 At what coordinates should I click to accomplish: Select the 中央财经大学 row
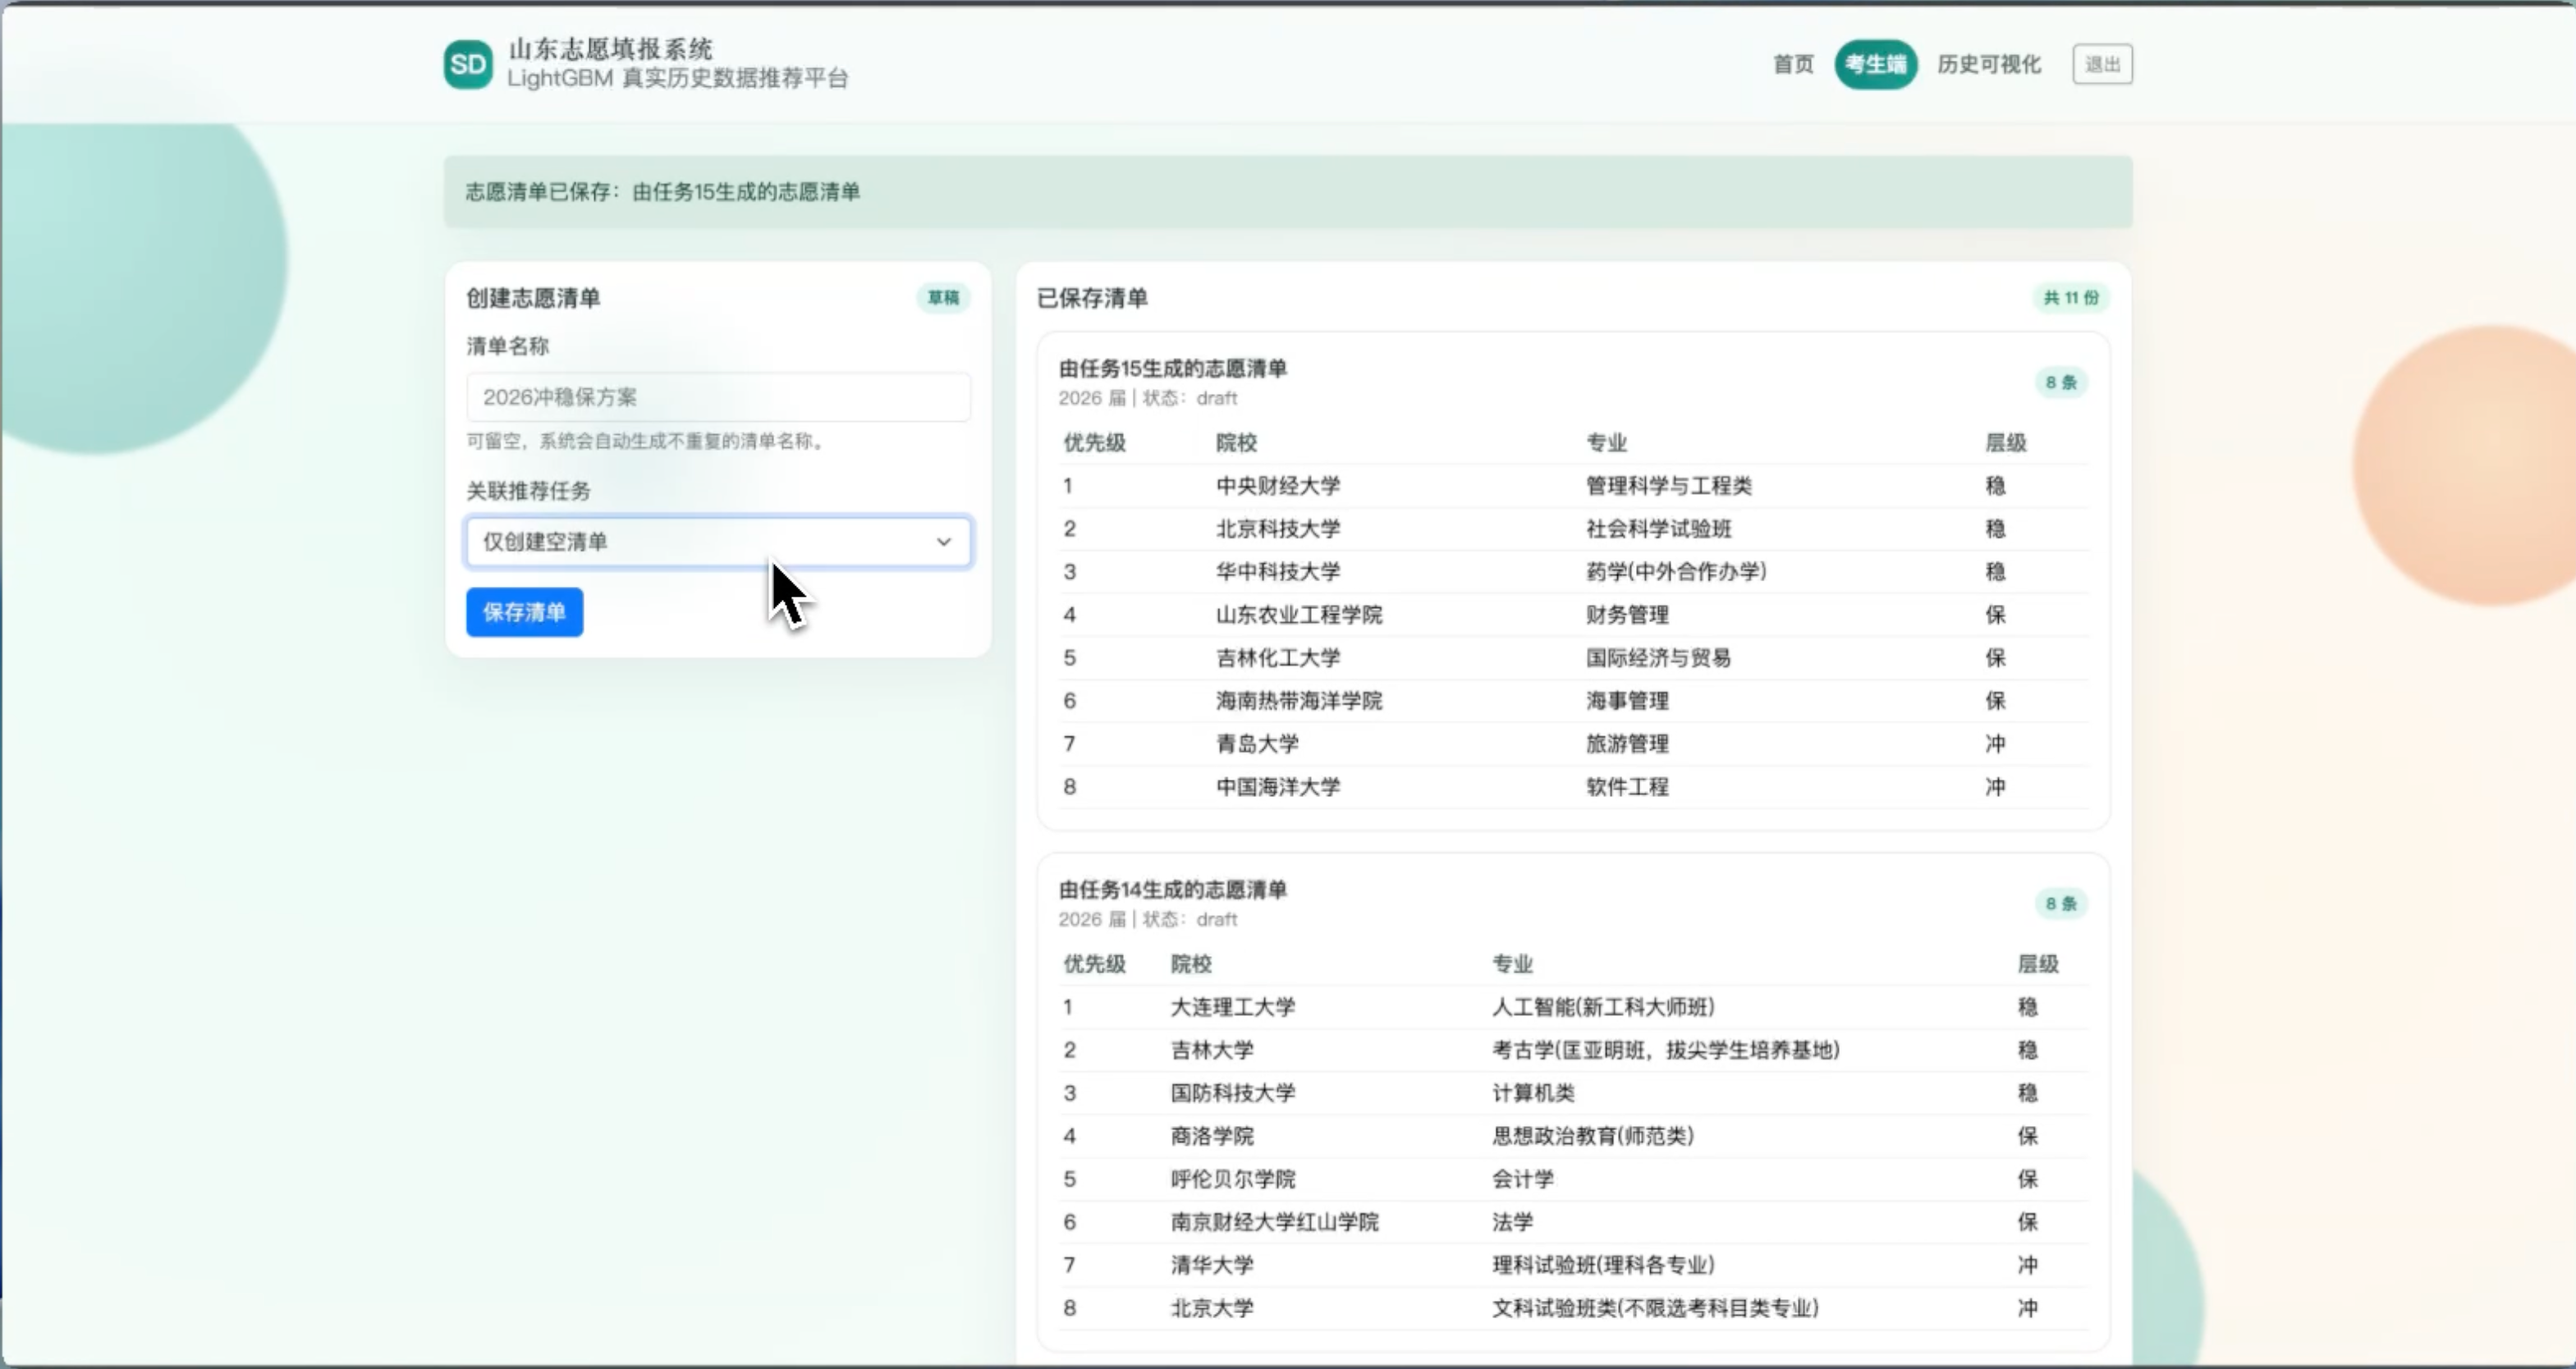pyautogui.click(x=1277, y=486)
